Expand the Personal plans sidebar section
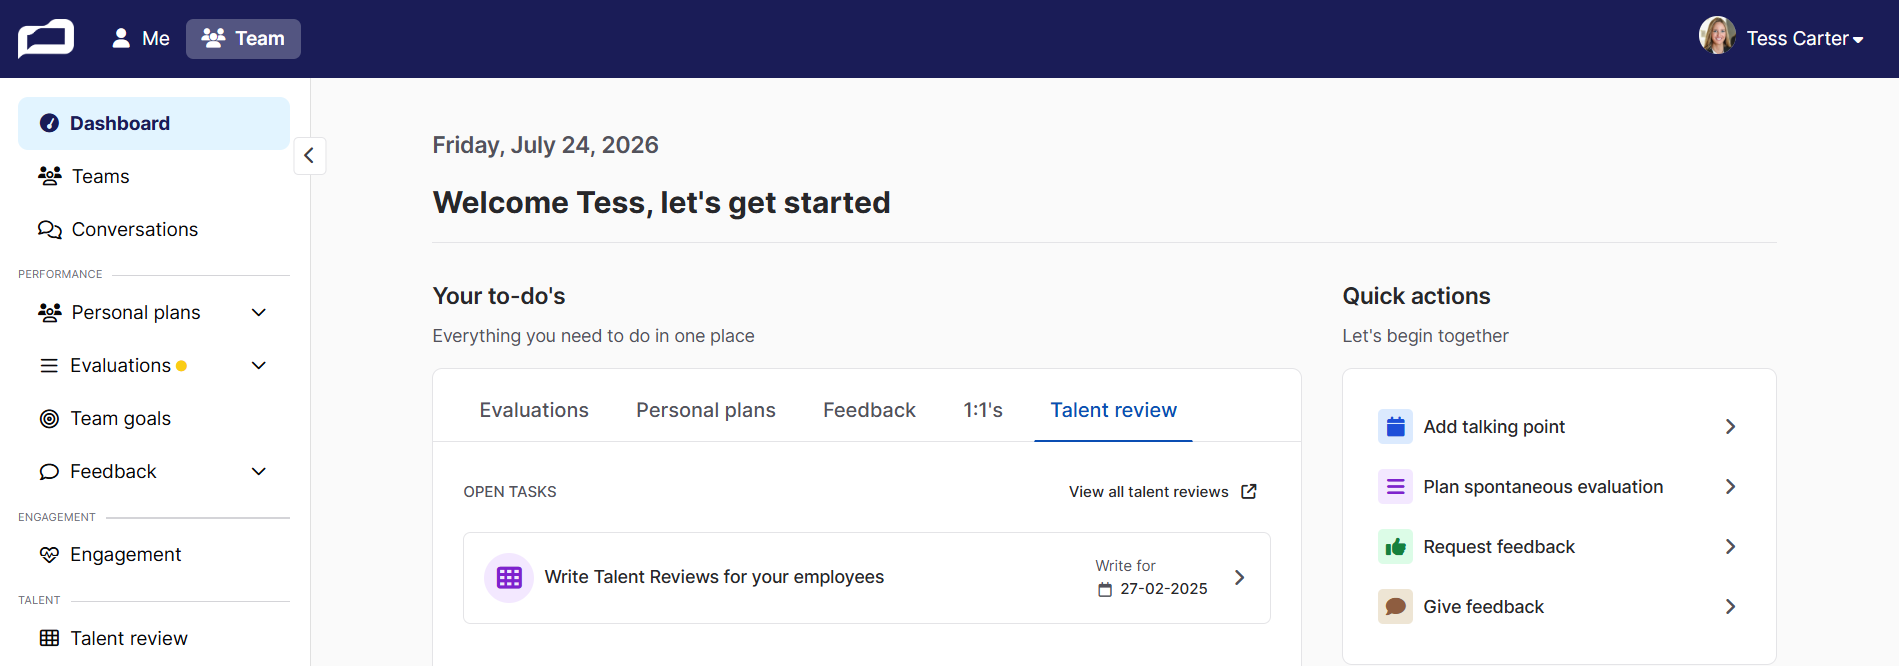The height and width of the screenshot is (666, 1899). [x=259, y=313]
